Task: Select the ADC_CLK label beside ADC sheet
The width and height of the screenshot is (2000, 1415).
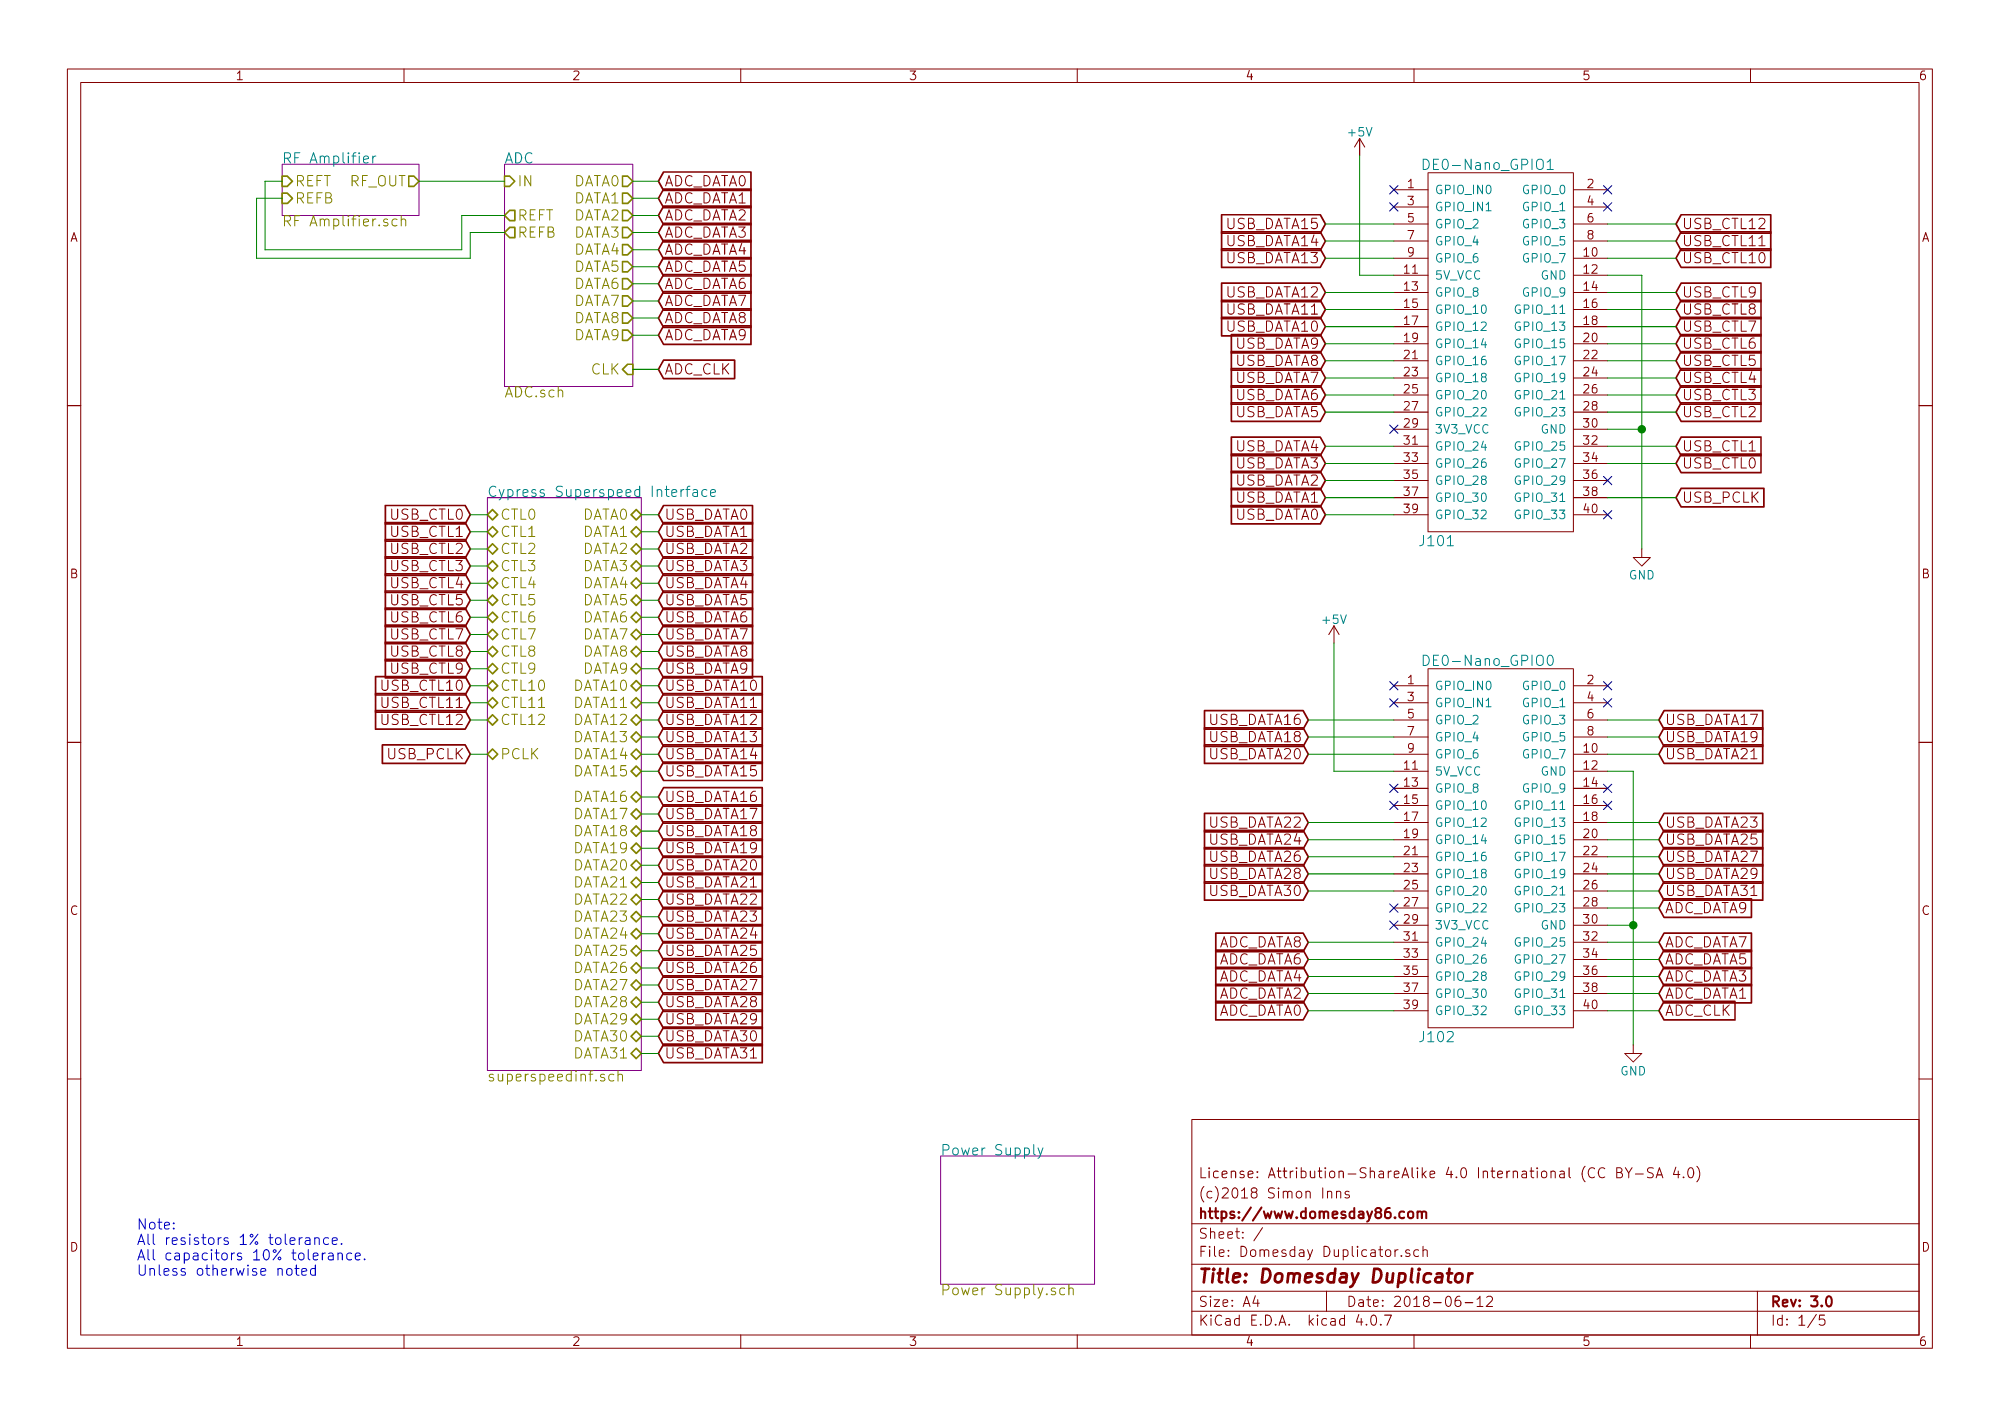Action: tap(697, 369)
